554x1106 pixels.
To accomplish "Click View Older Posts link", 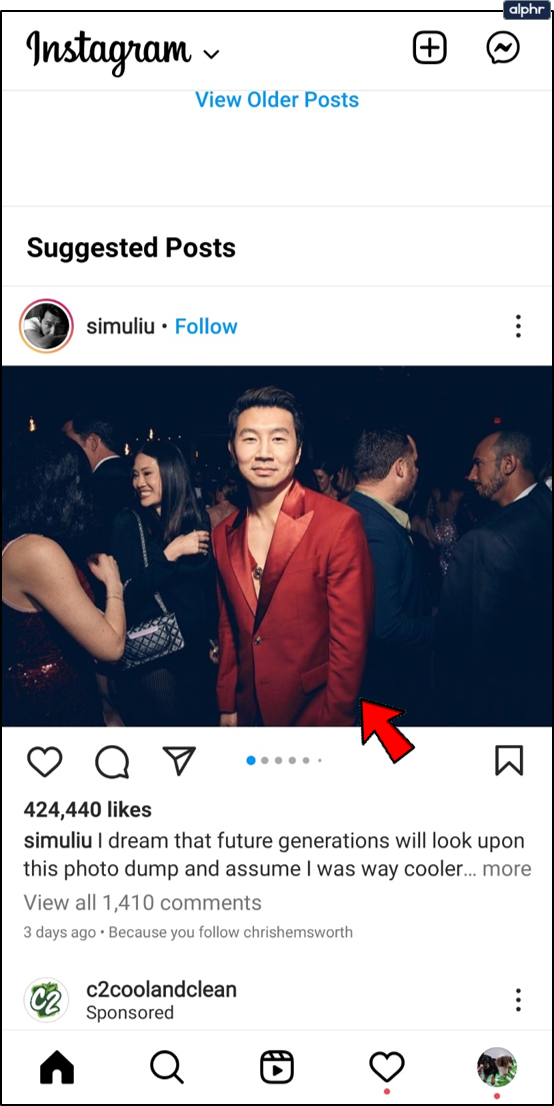I will click(277, 99).
